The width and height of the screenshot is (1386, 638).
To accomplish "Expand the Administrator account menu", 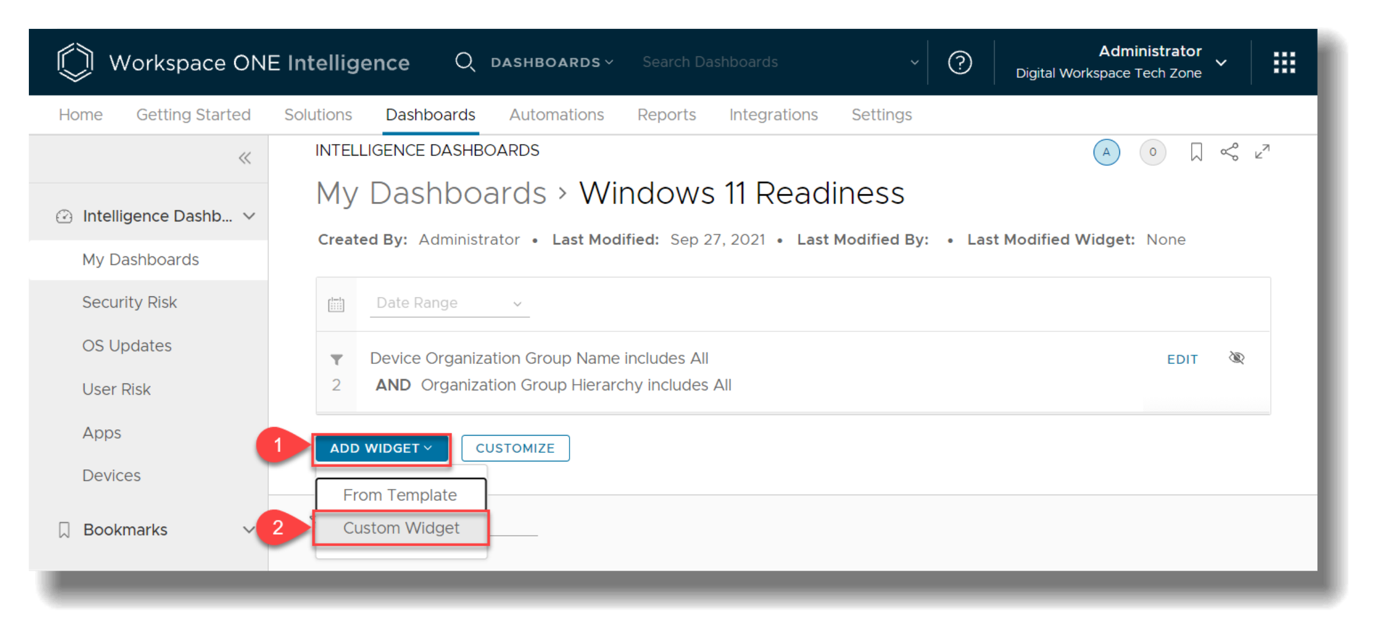I will (x=1221, y=62).
